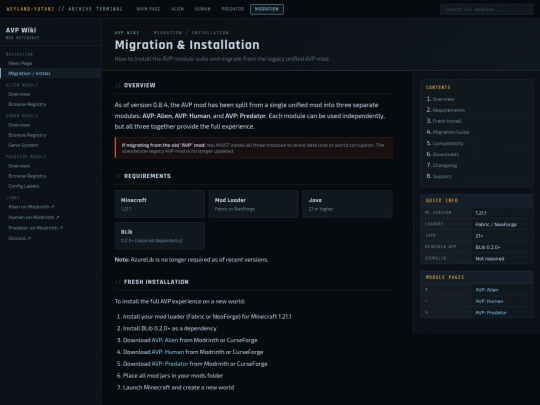Open AVP: Predator in Module Pages
Viewport: 540px width, 405px height.
click(x=491, y=313)
